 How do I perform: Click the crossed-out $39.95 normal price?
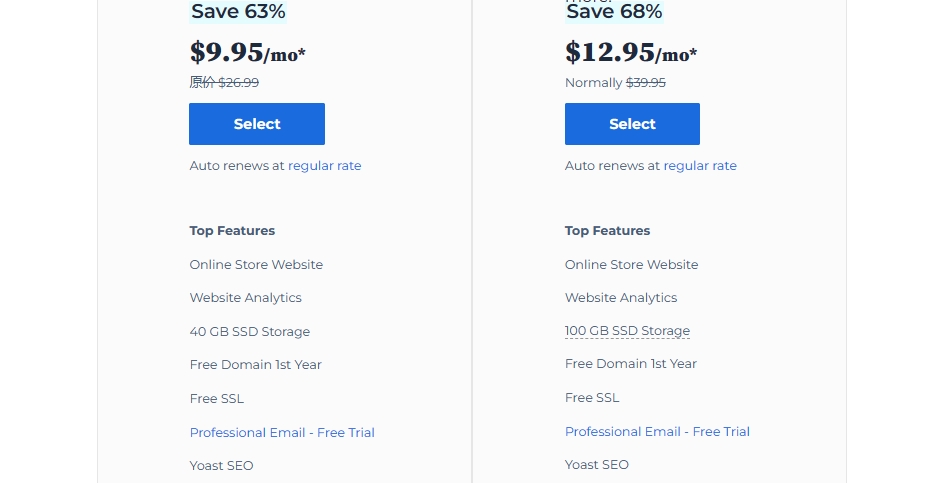click(x=646, y=83)
